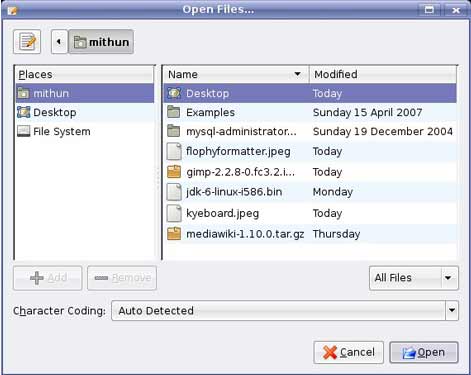Click the mediawiki-1.10.0.tar.gz archive icon

(174, 234)
